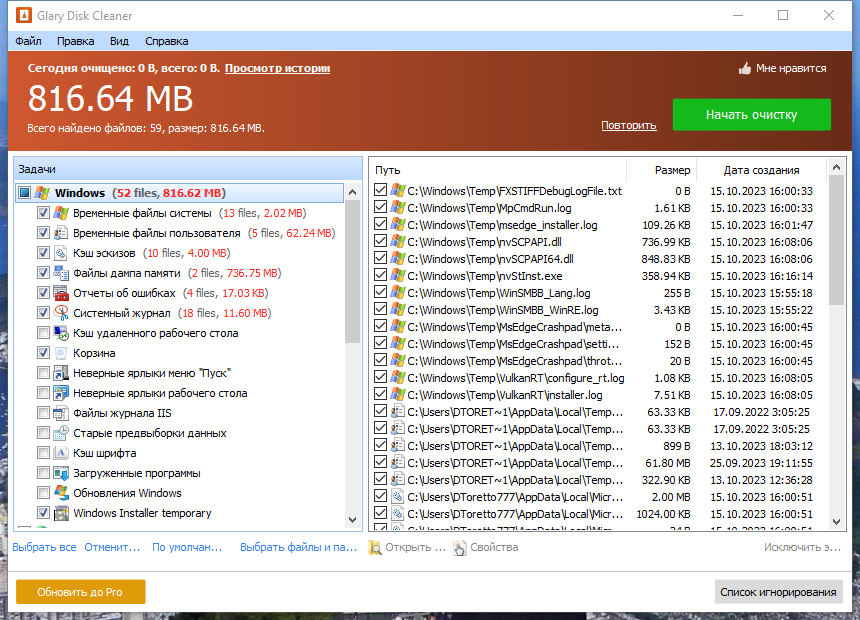Screen dimensions: 860x620
Task: Click the Файлы дампа памяти icon
Action: (x=61, y=273)
